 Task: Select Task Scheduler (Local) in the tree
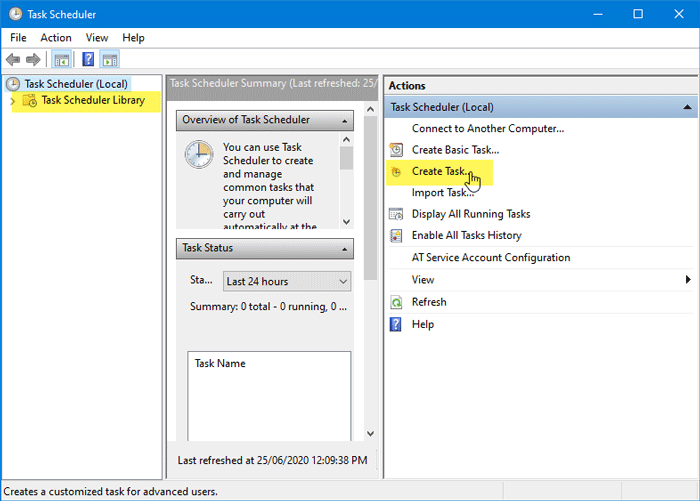point(76,84)
